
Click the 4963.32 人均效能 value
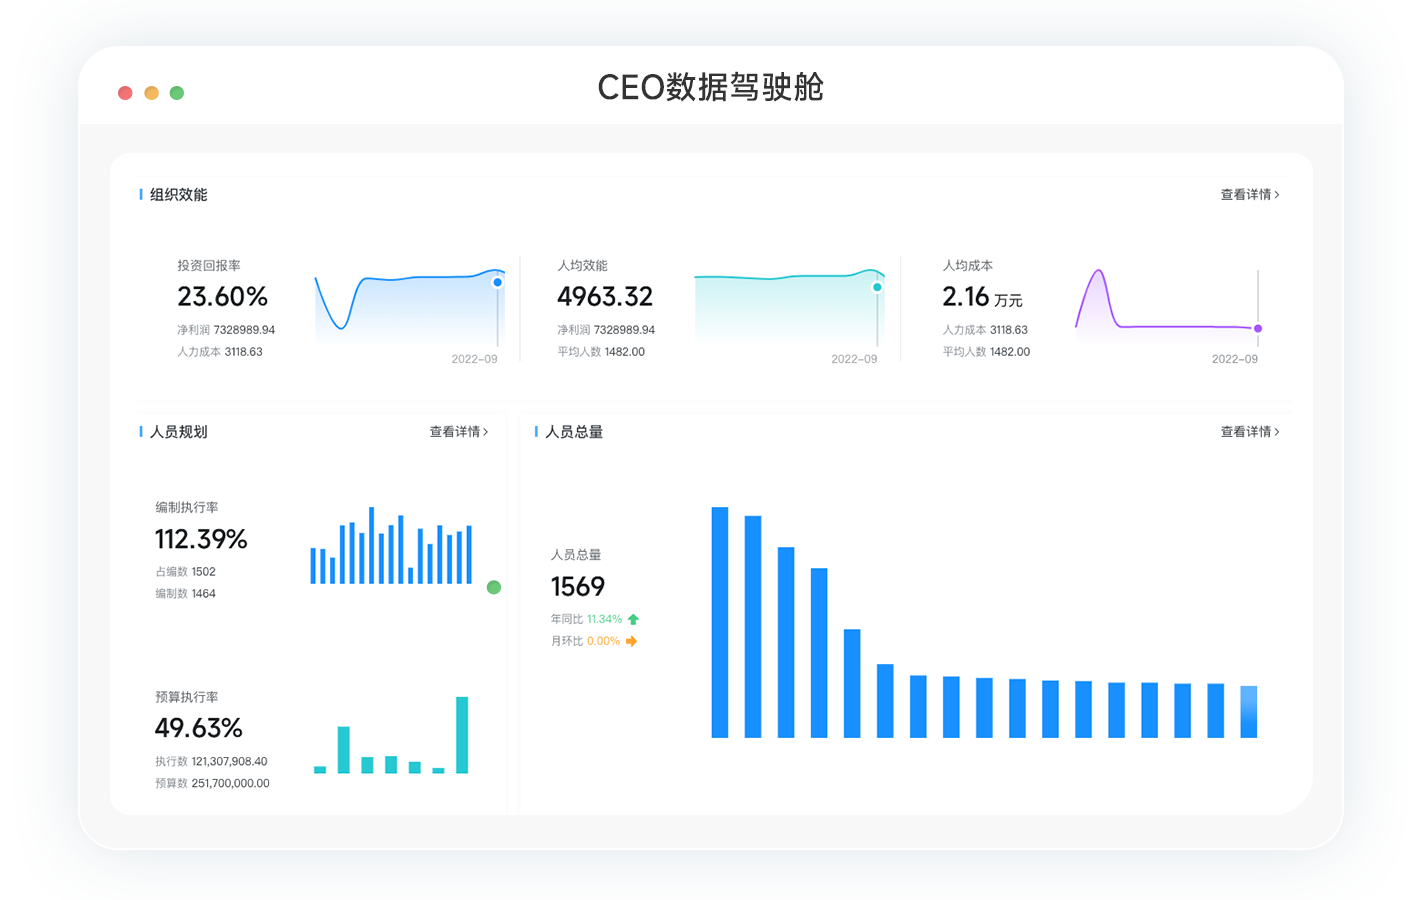[x=604, y=297]
